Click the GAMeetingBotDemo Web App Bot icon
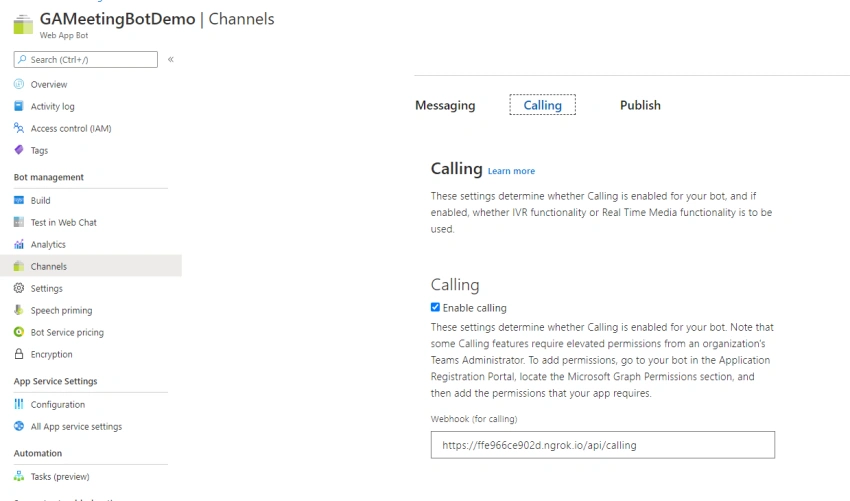This screenshot has height=501, width=850. tap(23, 24)
